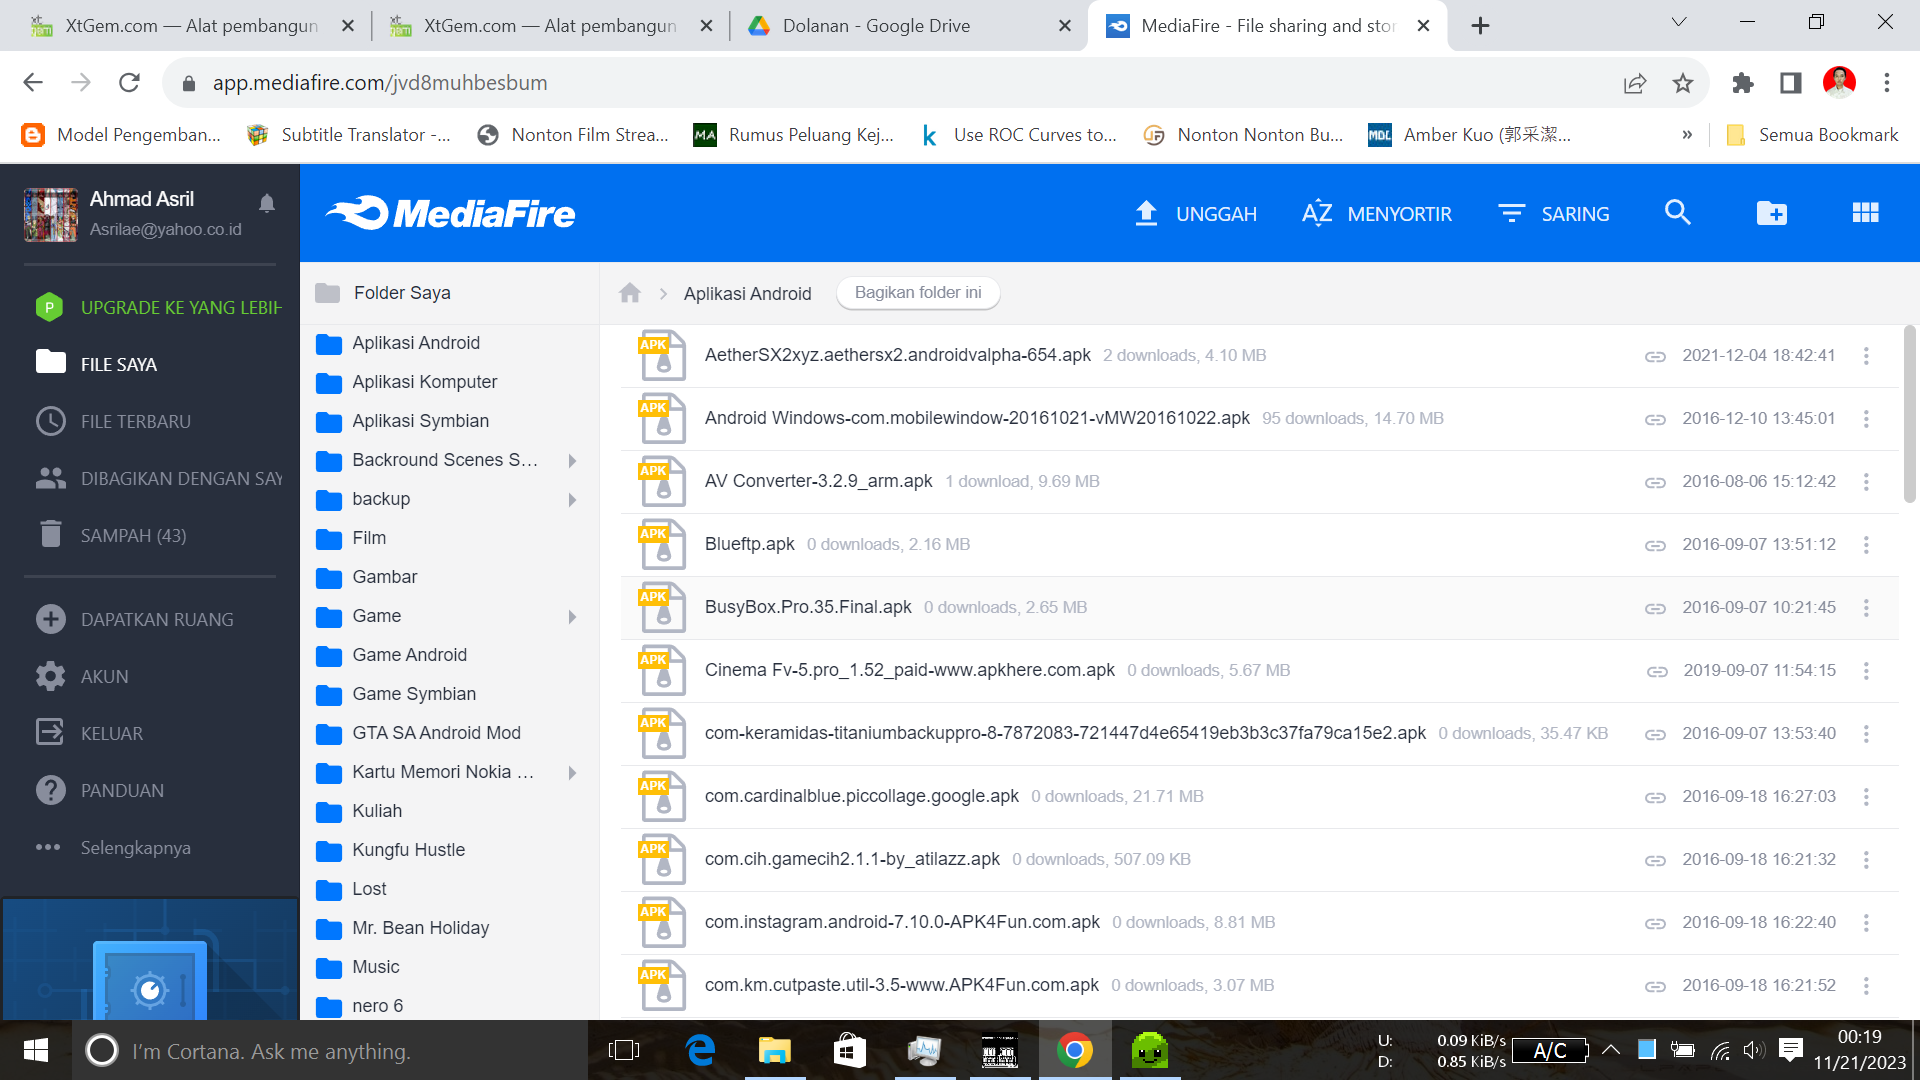Click Bagikan folder ini button

[917, 293]
